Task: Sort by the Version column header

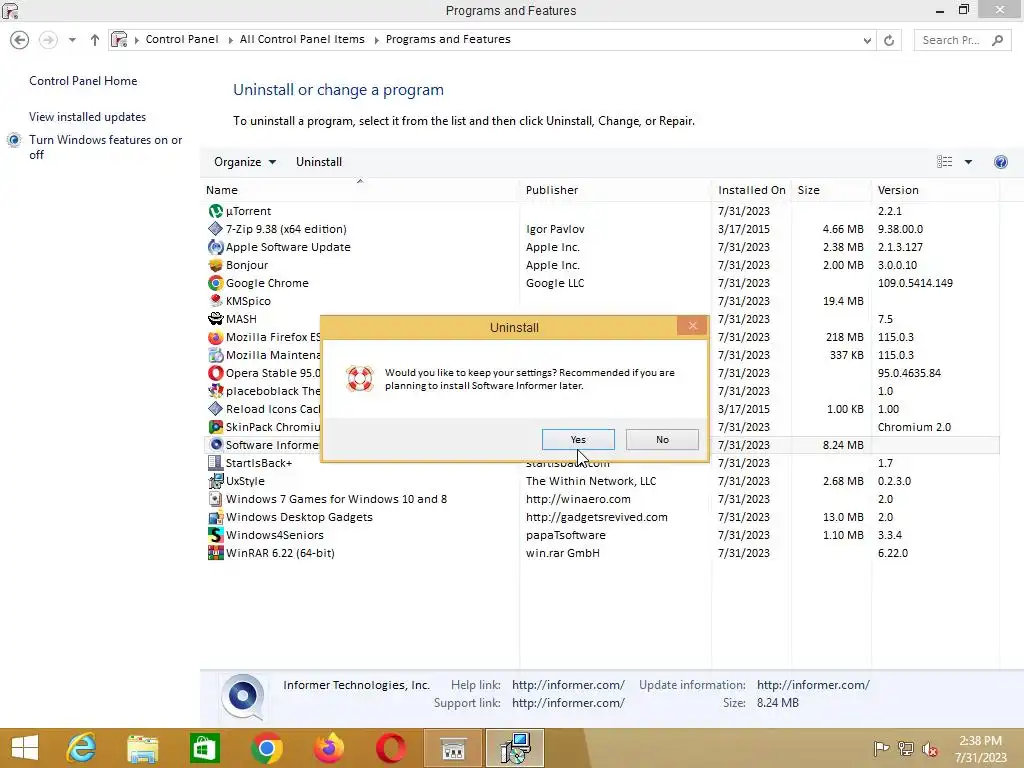Action: (935, 190)
